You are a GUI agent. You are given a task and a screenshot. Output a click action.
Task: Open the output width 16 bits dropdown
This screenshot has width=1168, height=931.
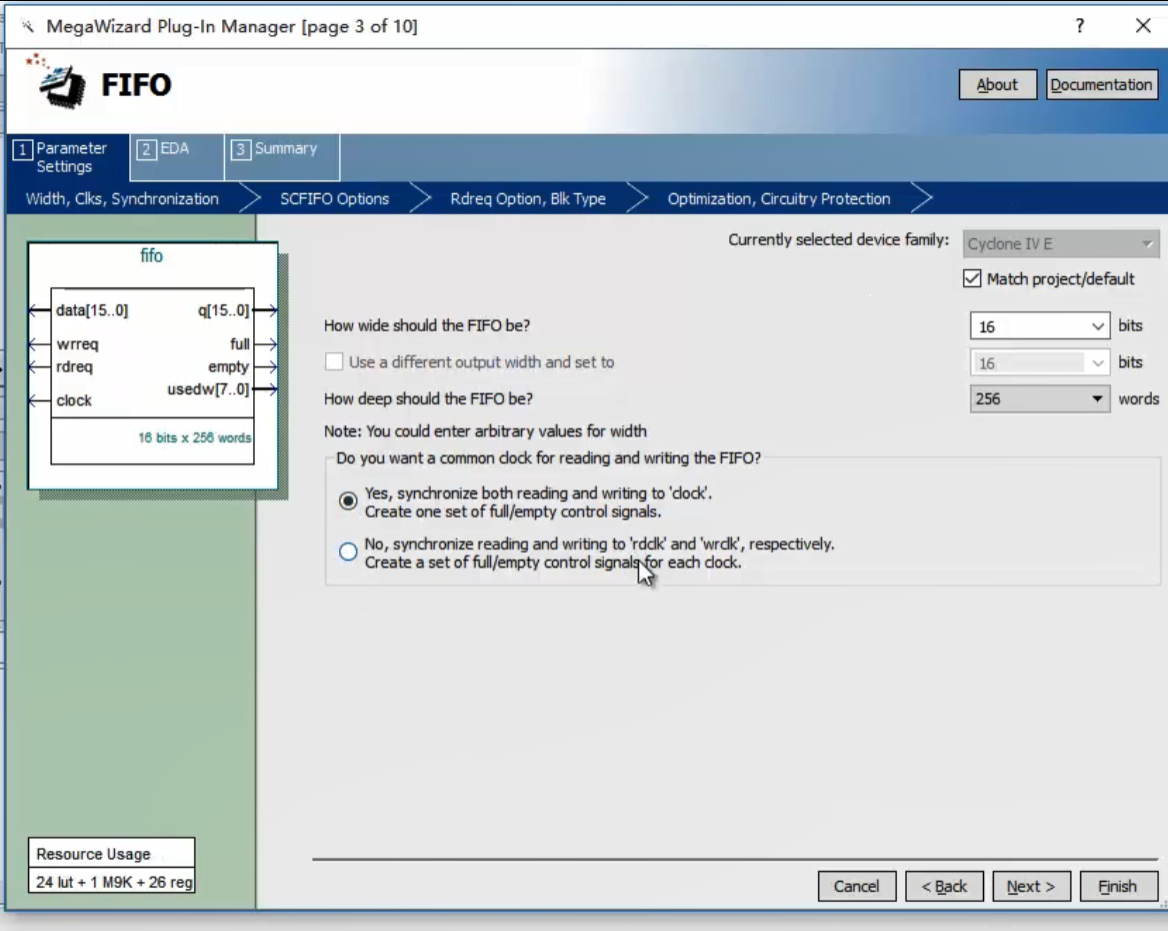[1039, 363]
